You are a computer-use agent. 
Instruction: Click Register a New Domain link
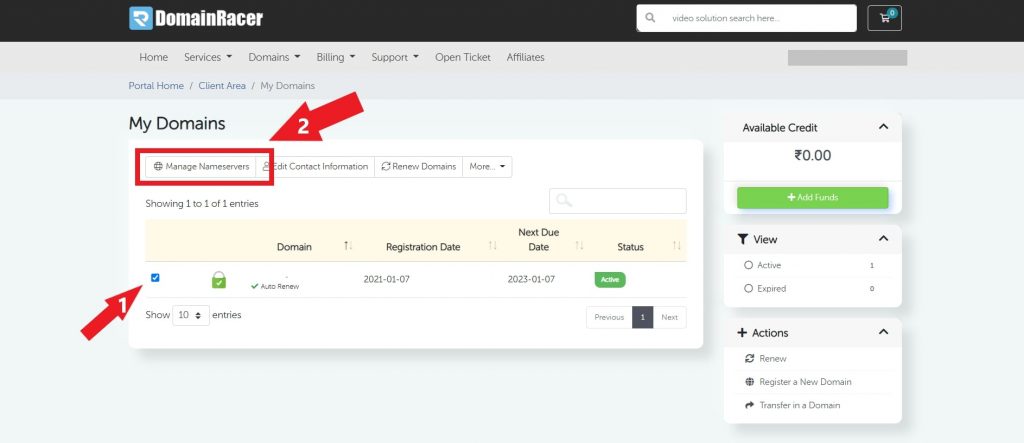pos(805,382)
